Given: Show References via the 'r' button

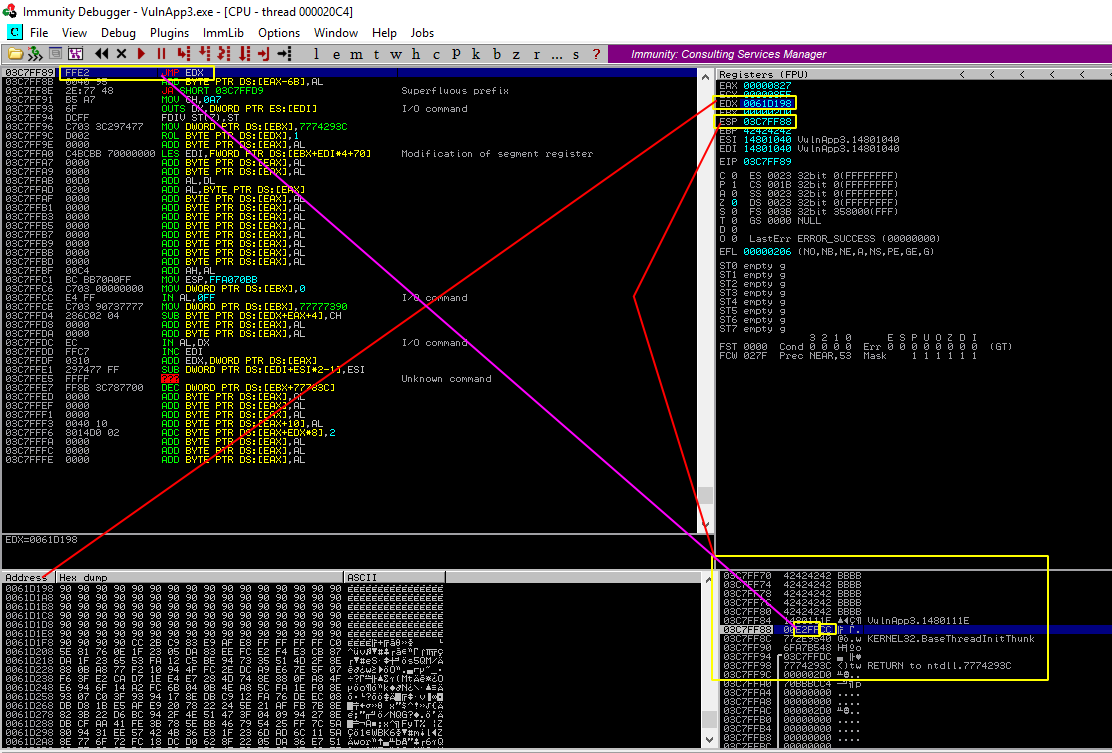Looking at the screenshot, I should click(536, 54).
